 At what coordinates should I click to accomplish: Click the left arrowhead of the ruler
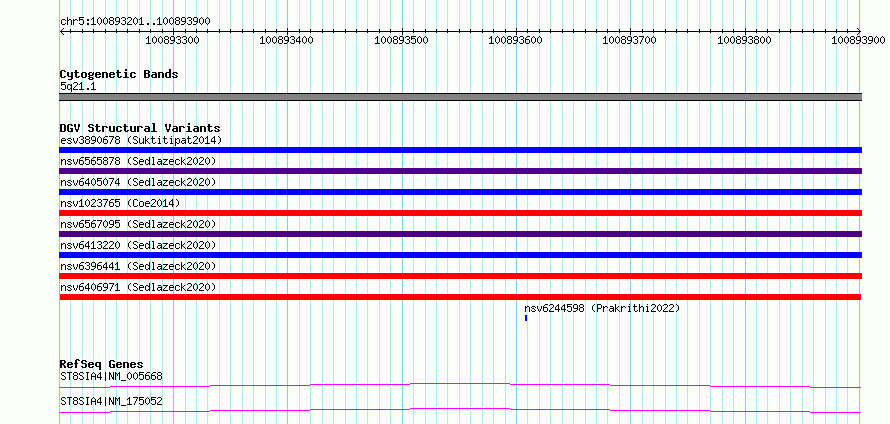coord(62,32)
